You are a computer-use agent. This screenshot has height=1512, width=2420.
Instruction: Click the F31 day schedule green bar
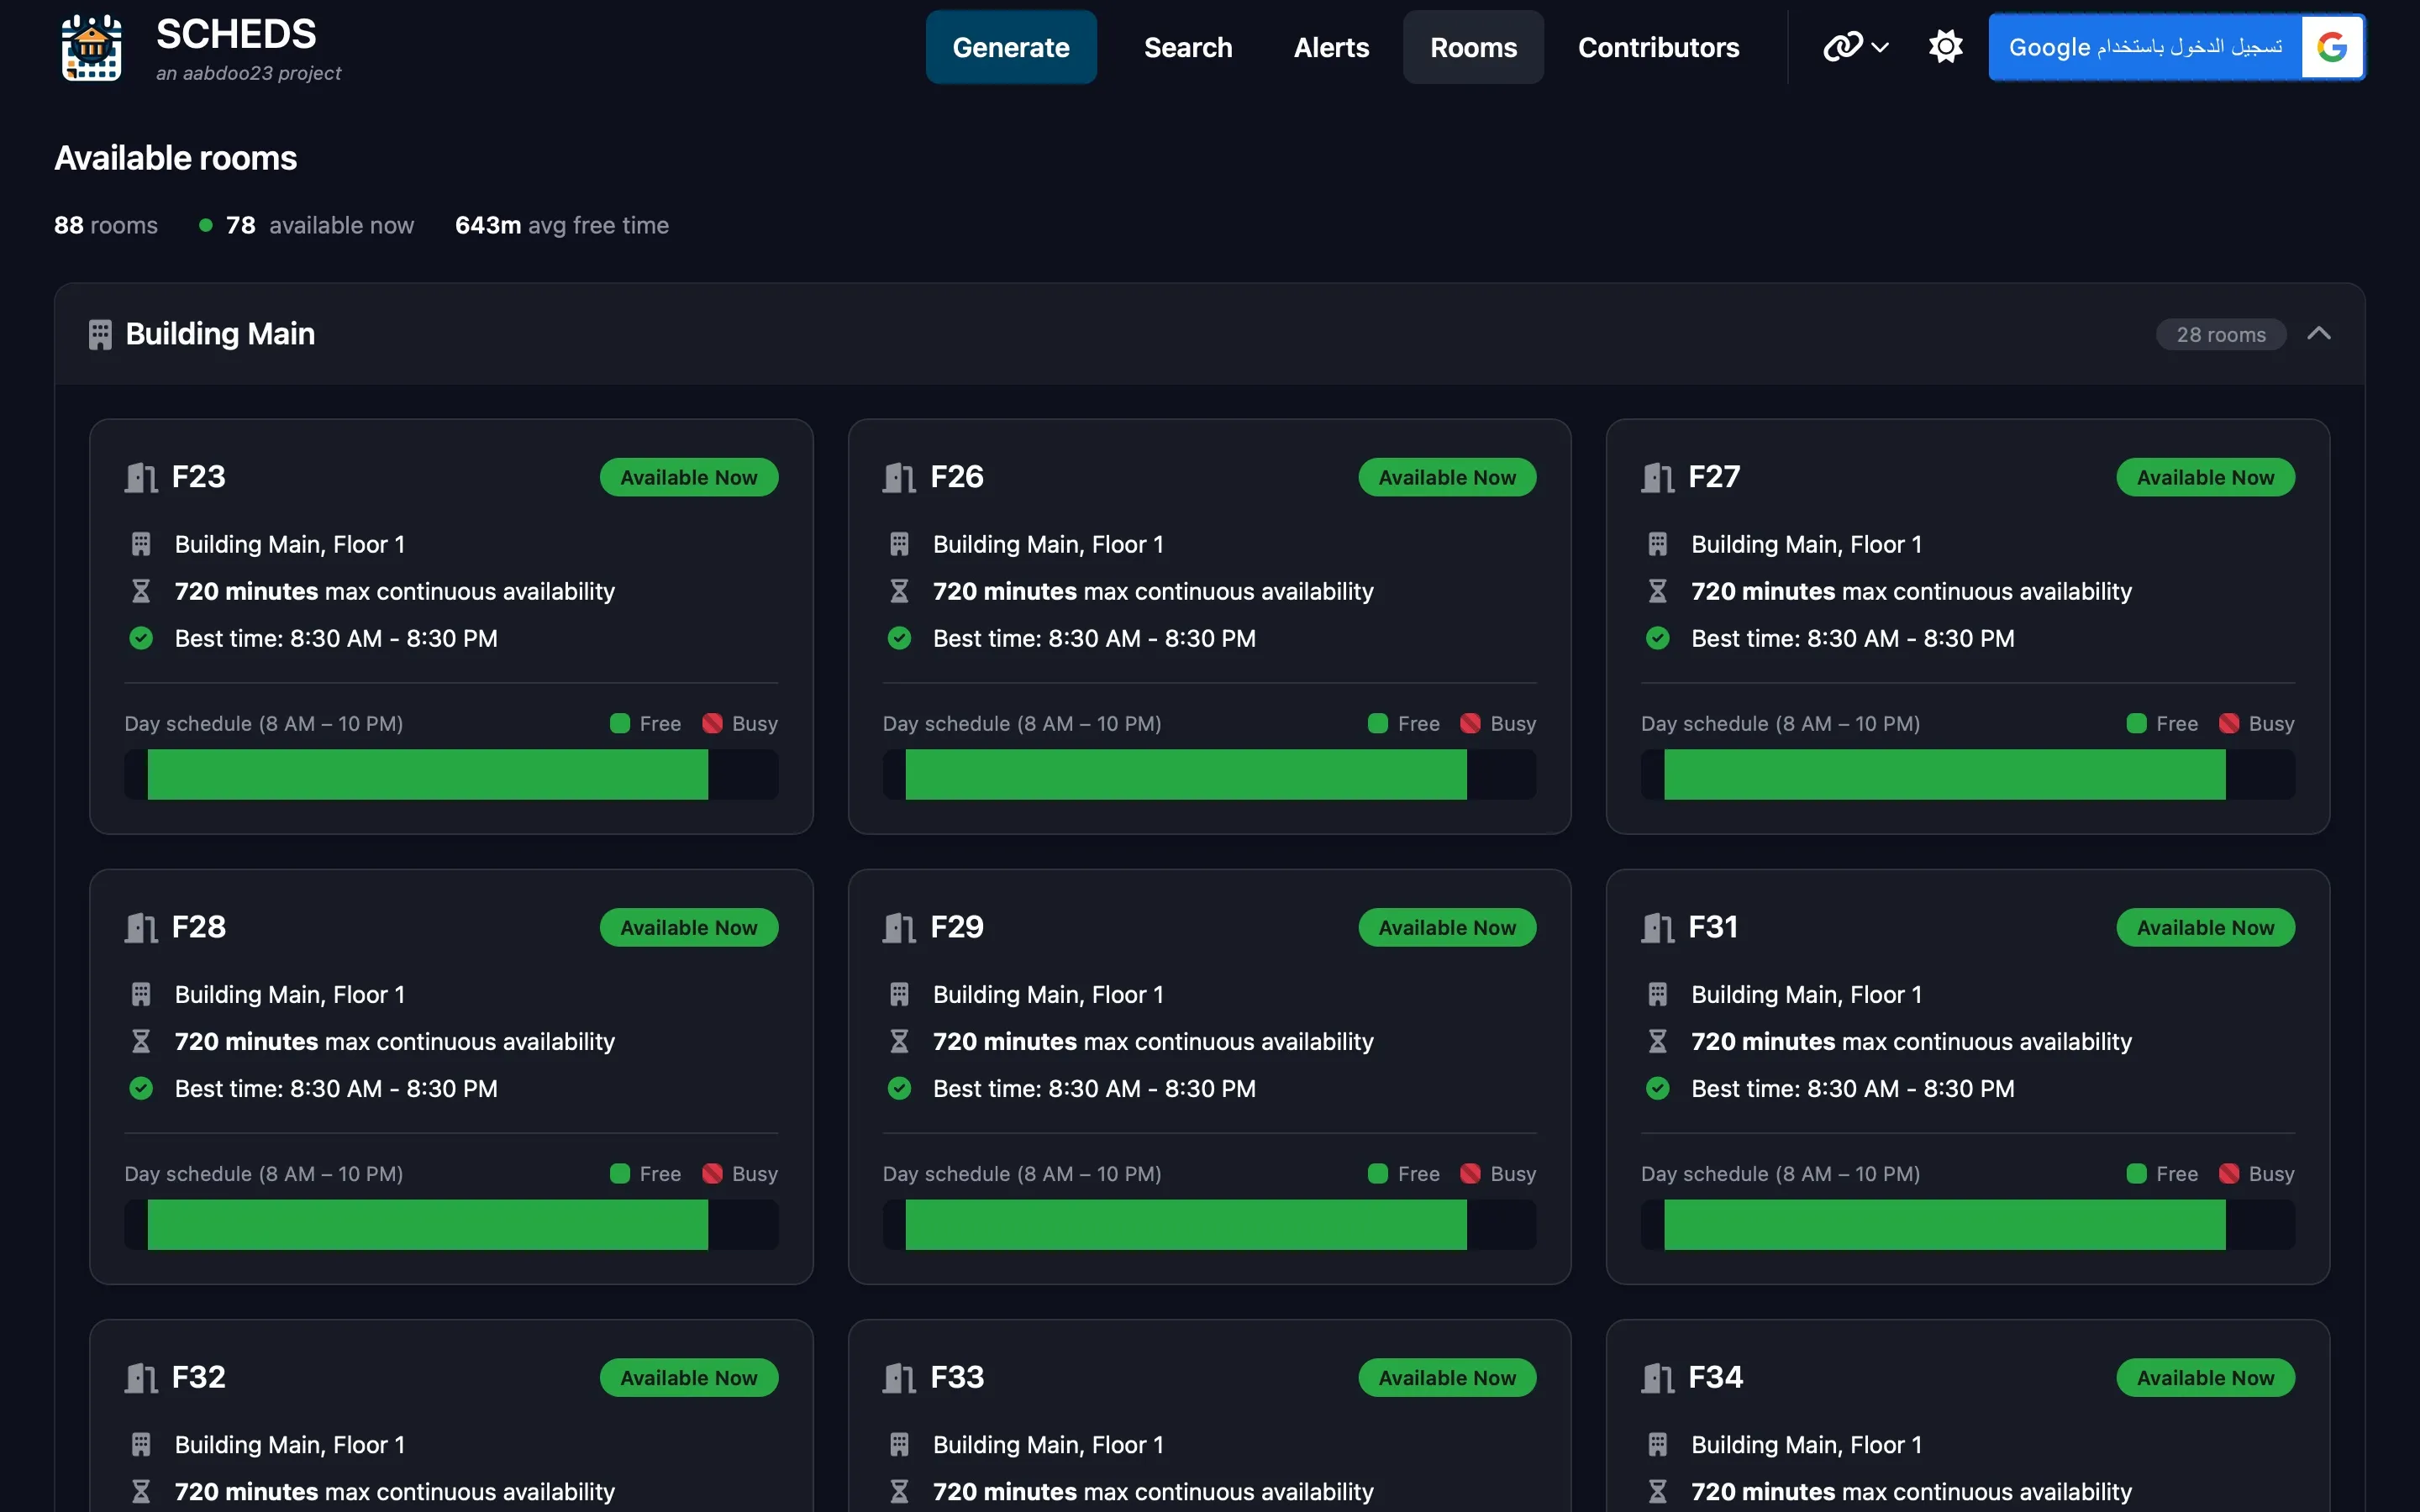(1945, 1224)
